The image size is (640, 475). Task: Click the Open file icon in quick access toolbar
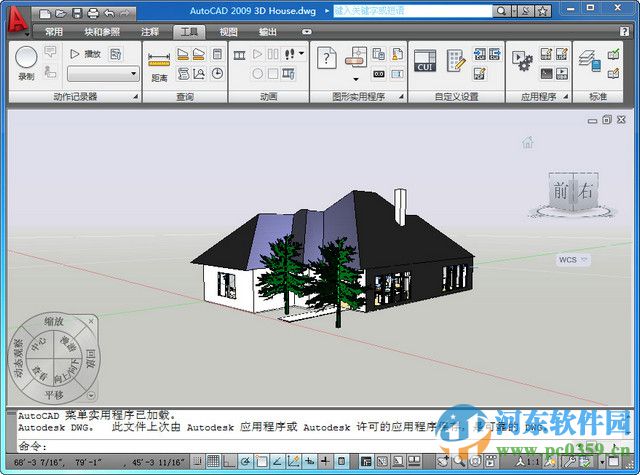pos(61,13)
